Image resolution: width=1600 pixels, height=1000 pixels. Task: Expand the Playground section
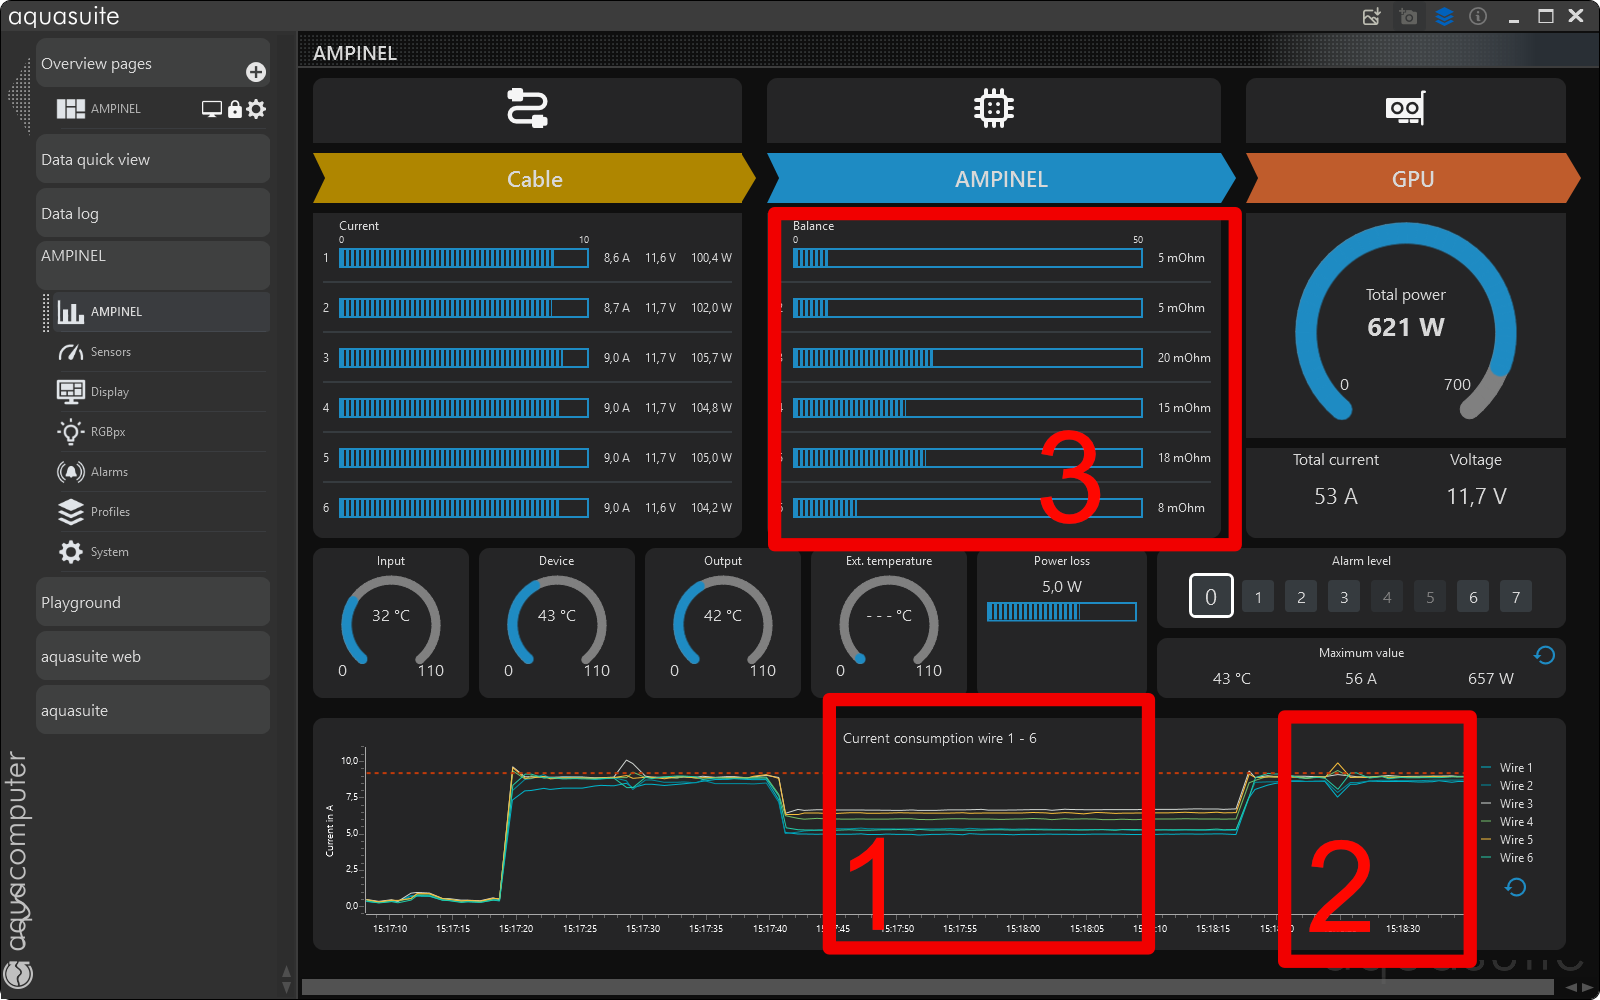[152, 603]
